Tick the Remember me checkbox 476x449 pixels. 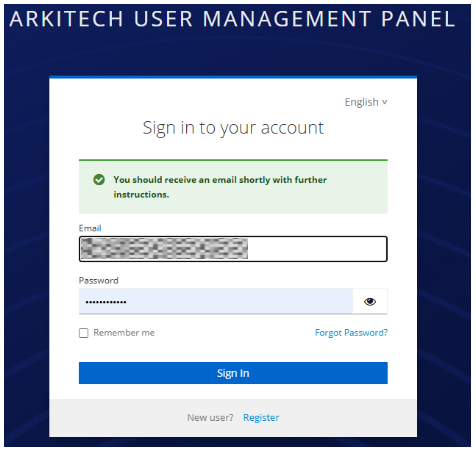(x=84, y=333)
